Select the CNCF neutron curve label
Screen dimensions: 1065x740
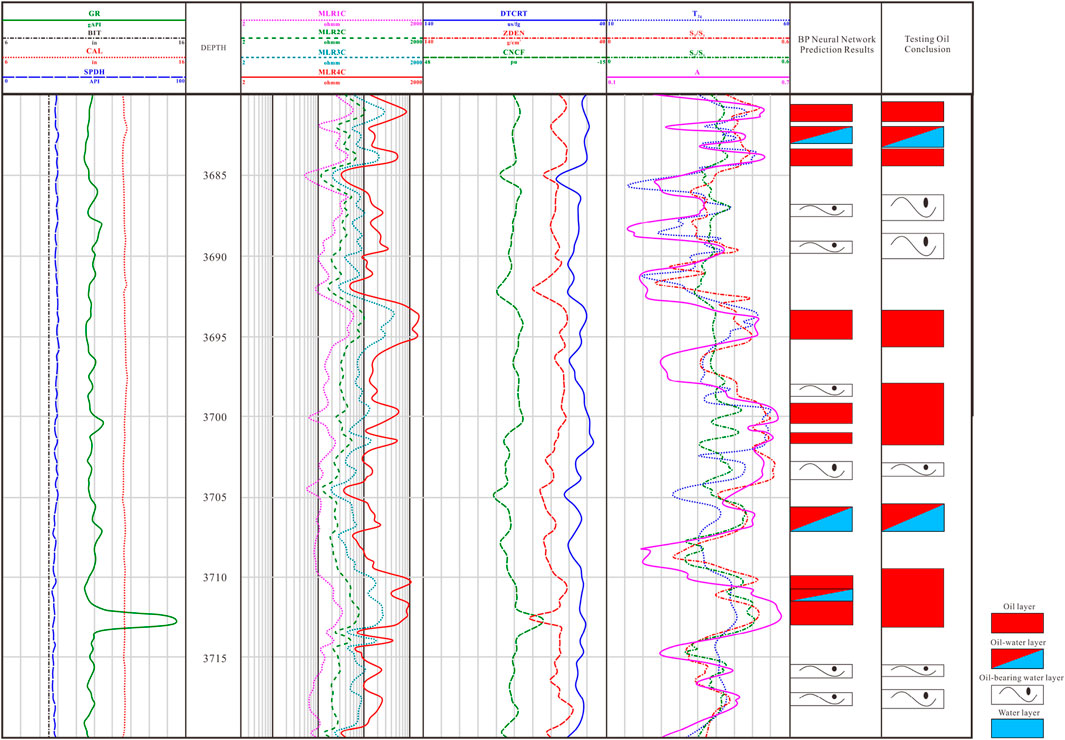pyautogui.click(x=513, y=52)
